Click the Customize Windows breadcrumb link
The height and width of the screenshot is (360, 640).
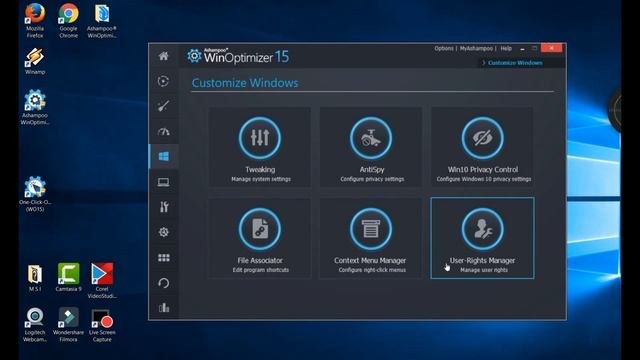point(515,63)
